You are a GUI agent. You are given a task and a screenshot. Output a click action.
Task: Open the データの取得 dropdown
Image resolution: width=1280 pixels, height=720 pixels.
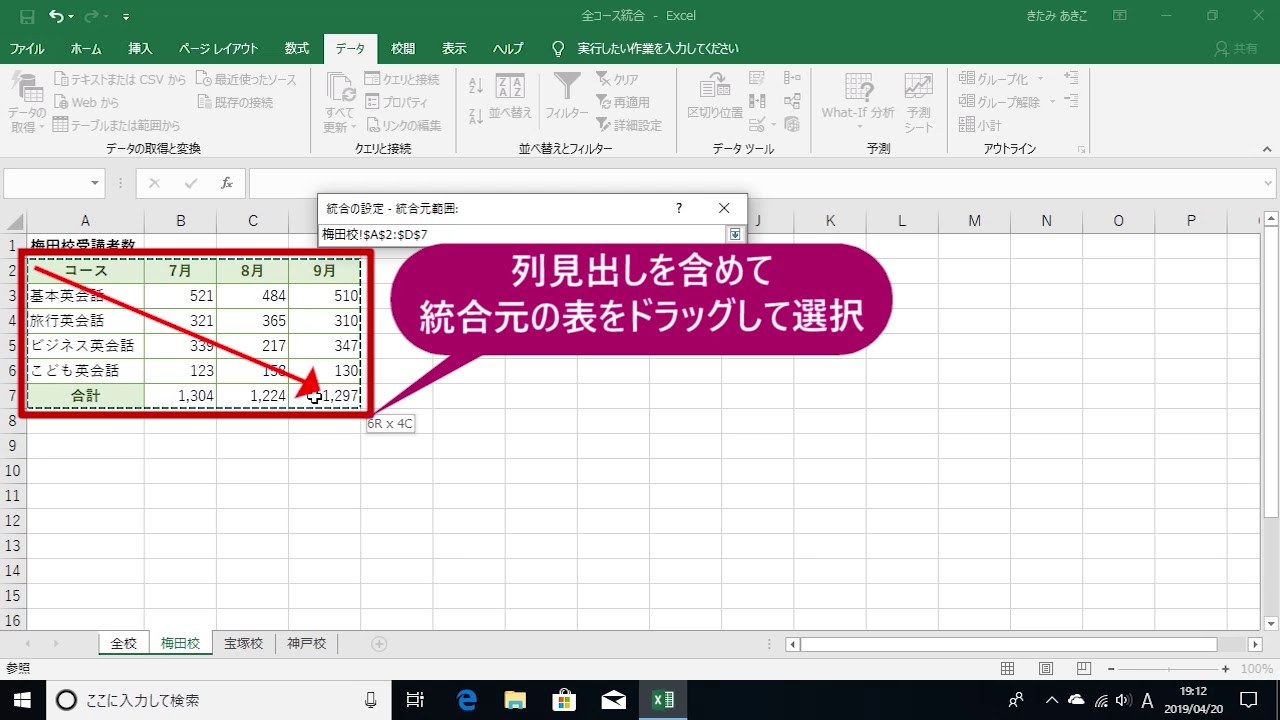point(25,104)
